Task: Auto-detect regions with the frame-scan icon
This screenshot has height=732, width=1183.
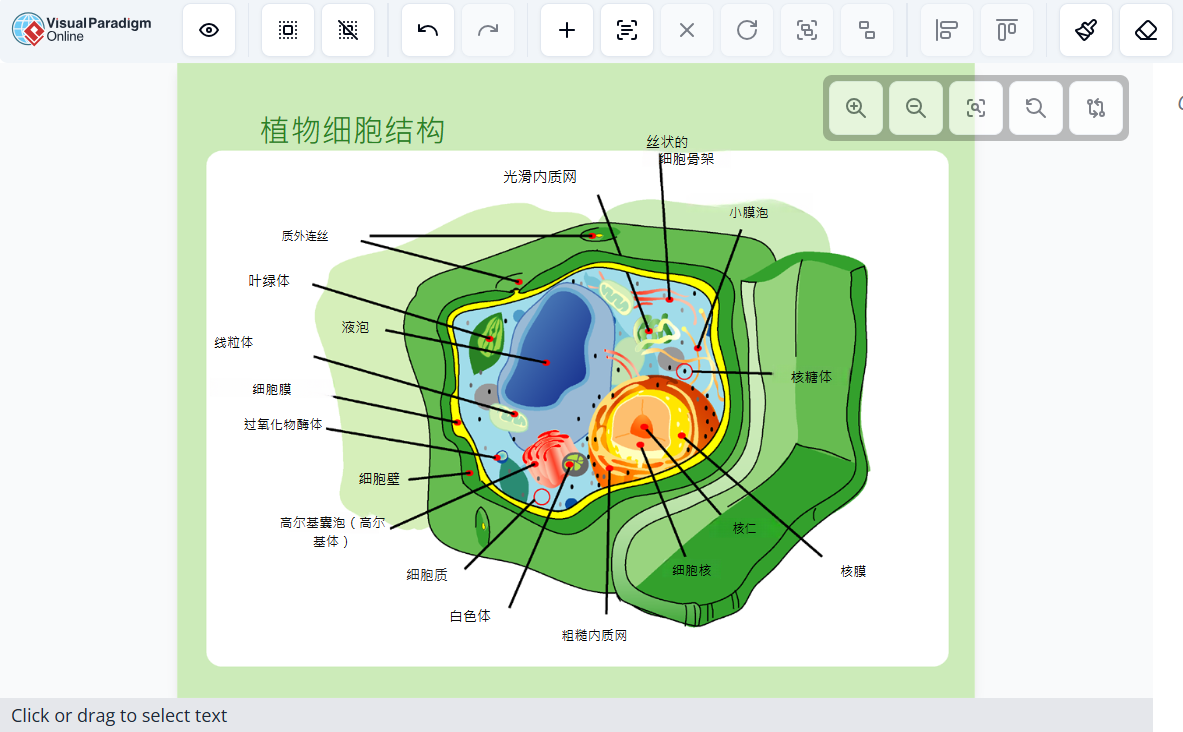Action: coord(807,30)
